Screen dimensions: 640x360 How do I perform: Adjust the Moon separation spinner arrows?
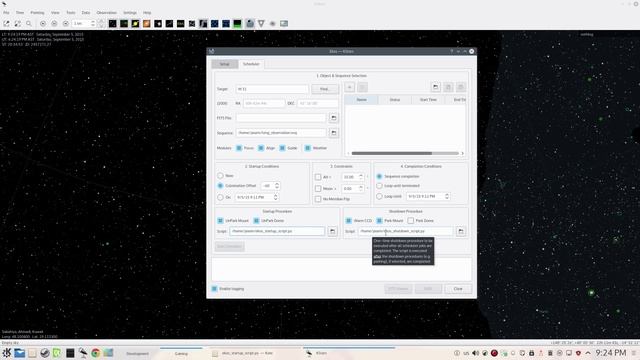[361, 189]
